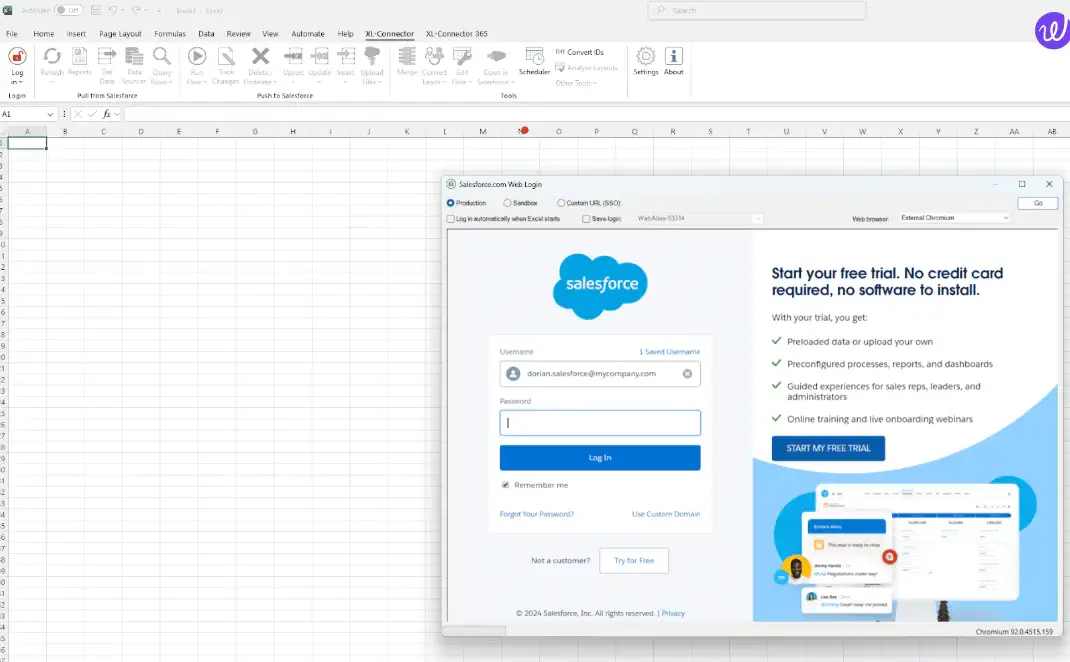The image size is (1070, 662).
Task: Click the Try for Free button
Action: tap(634, 560)
